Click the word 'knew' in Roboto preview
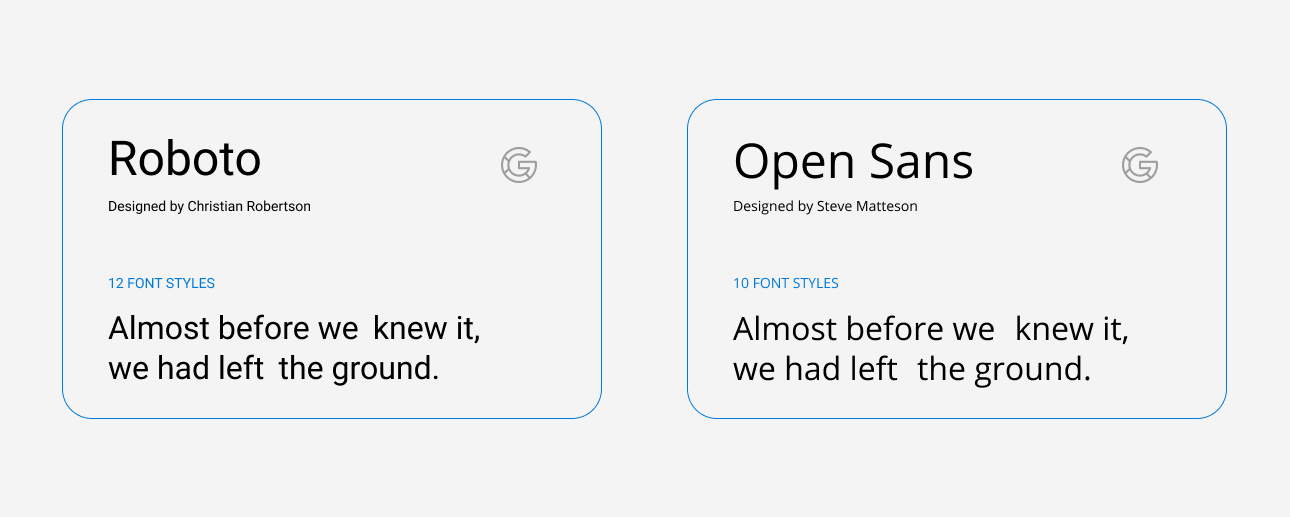 pos(411,328)
